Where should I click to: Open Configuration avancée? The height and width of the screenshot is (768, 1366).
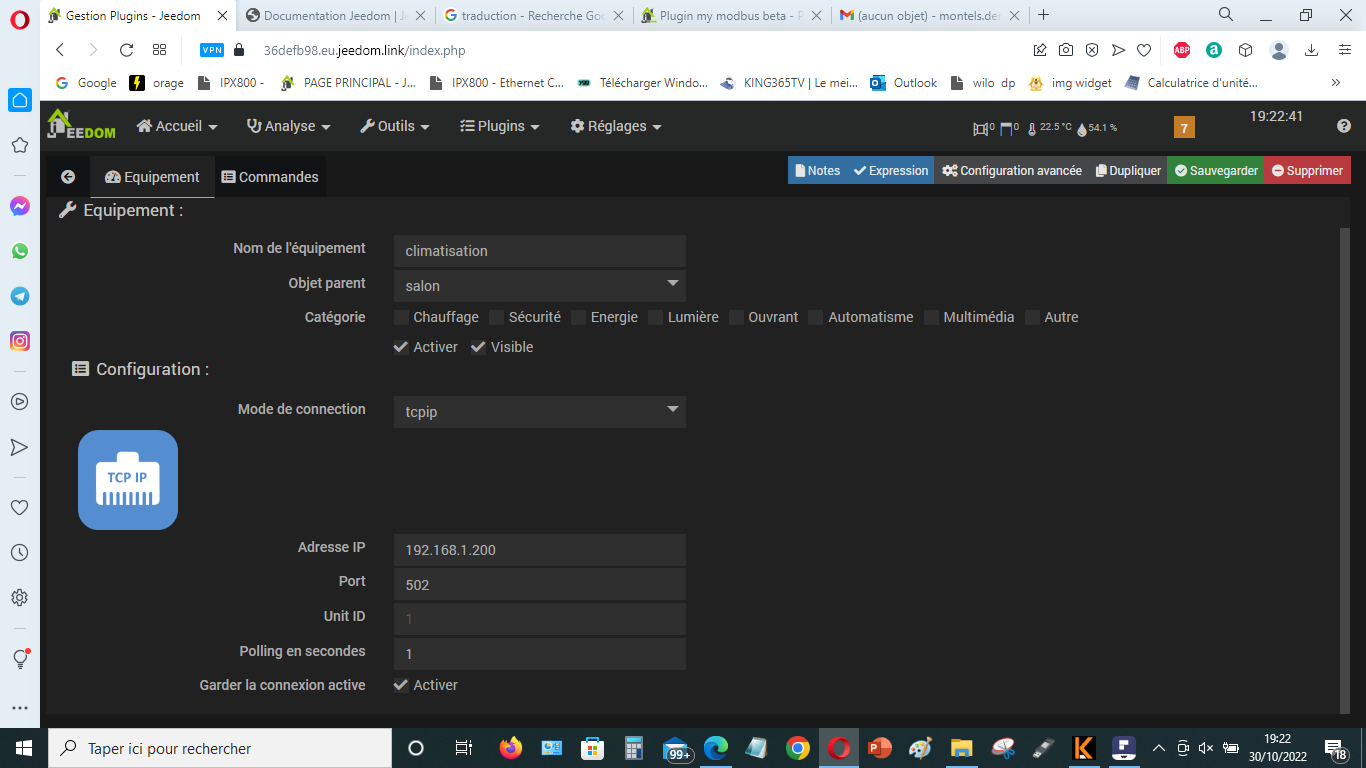coord(1012,170)
